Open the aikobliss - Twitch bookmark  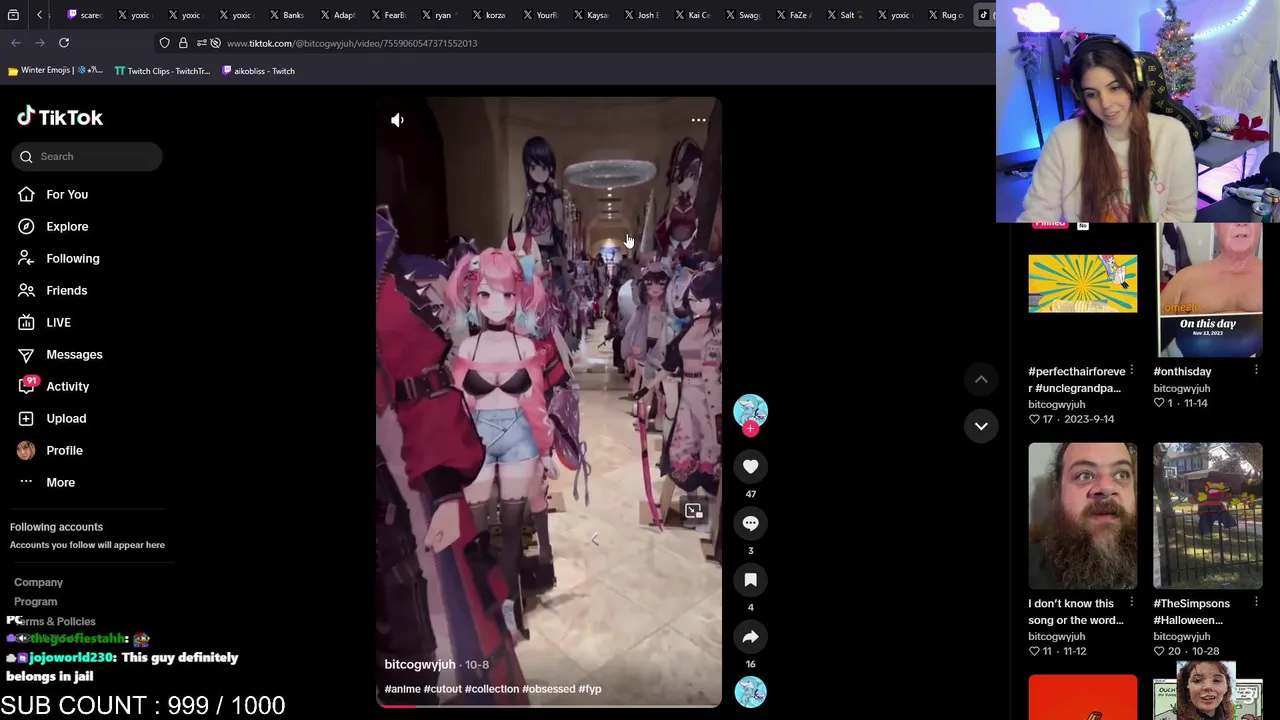pyautogui.click(x=258, y=71)
